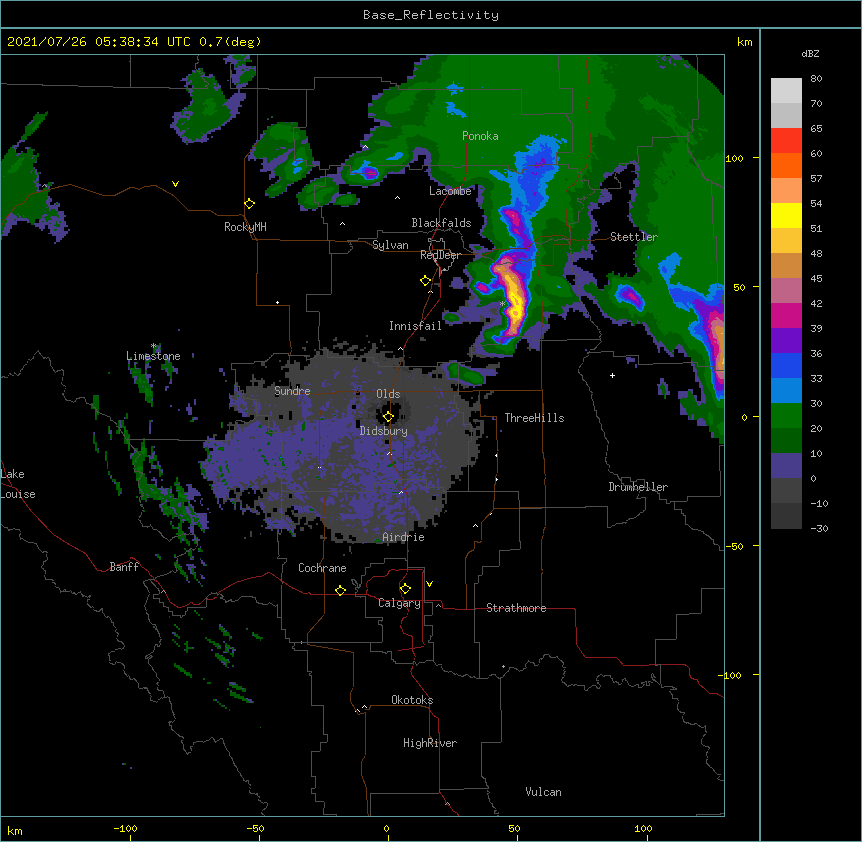Click the Sundre city label
The image size is (862, 842).
click(x=292, y=391)
